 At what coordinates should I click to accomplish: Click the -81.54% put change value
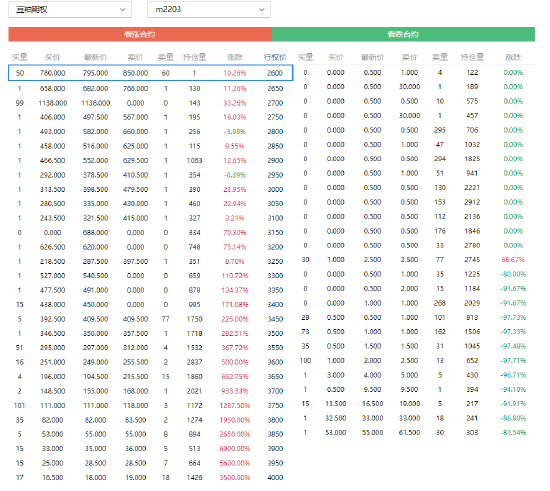coord(513,432)
